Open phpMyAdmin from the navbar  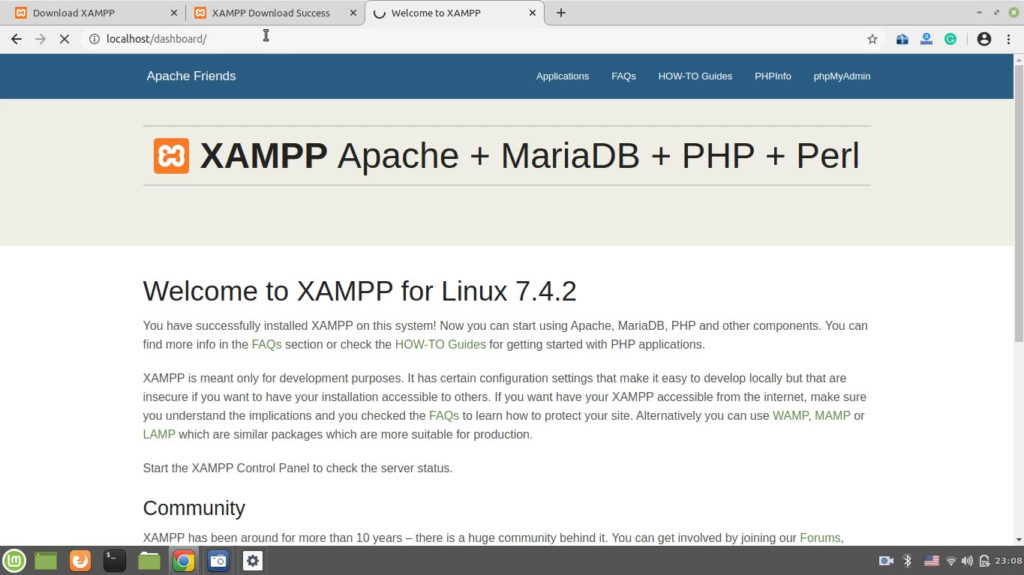[x=842, y=76]
